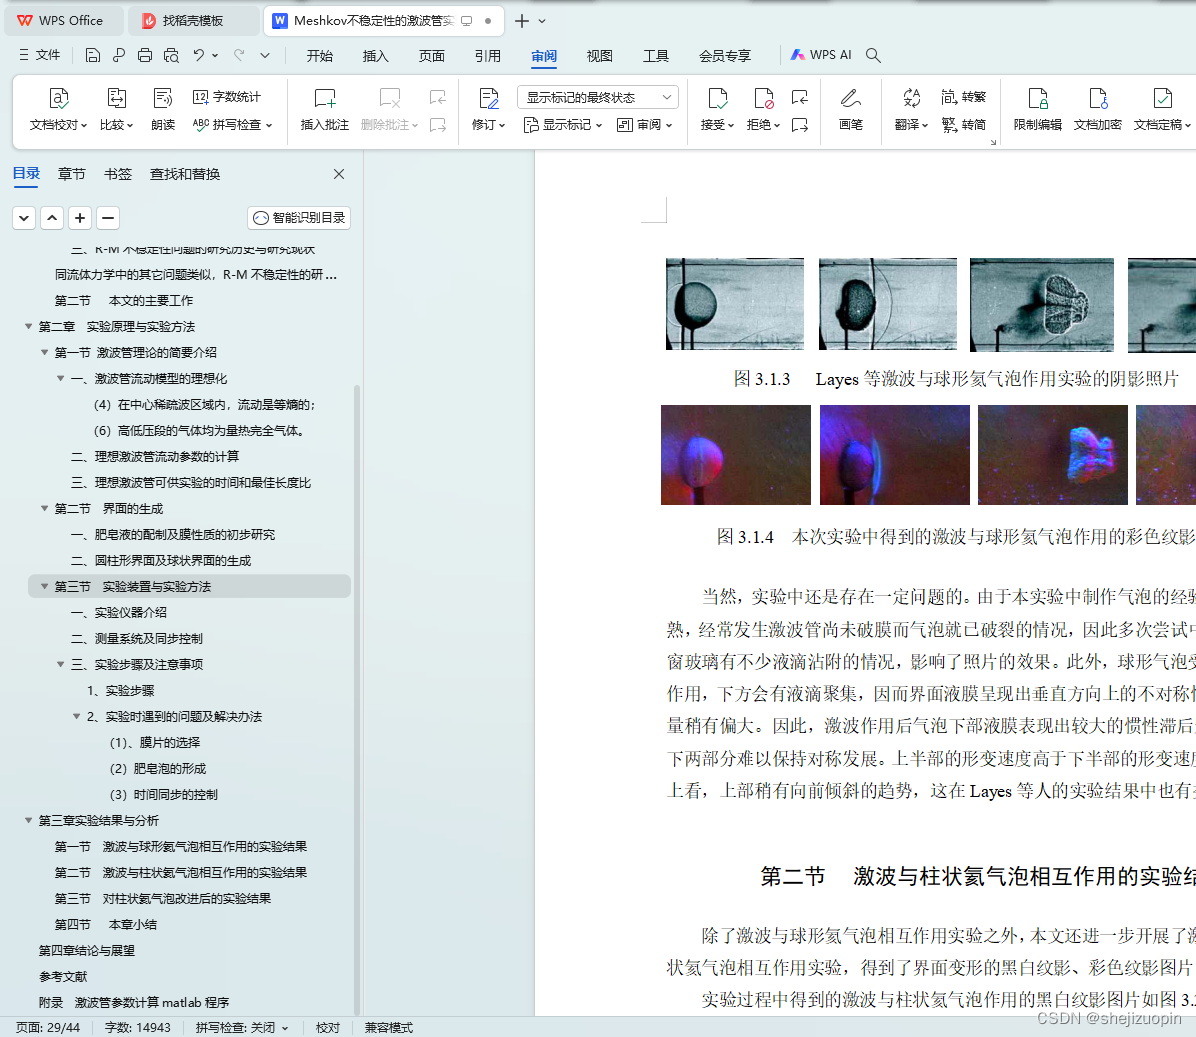Viewport: 1196px width, 1037px height.
Task: Click the 字数: 14943 status bar entry
Action: click(x=137, y=1027)
